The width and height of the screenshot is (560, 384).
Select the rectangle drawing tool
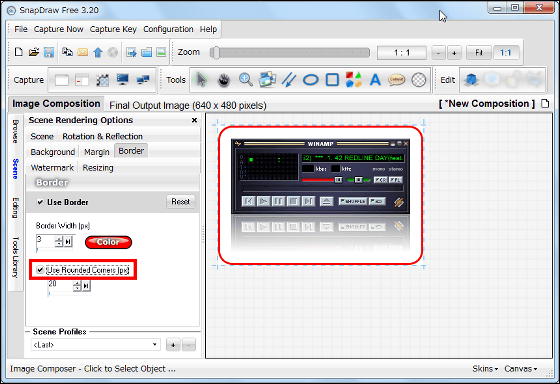pos(332,80)
